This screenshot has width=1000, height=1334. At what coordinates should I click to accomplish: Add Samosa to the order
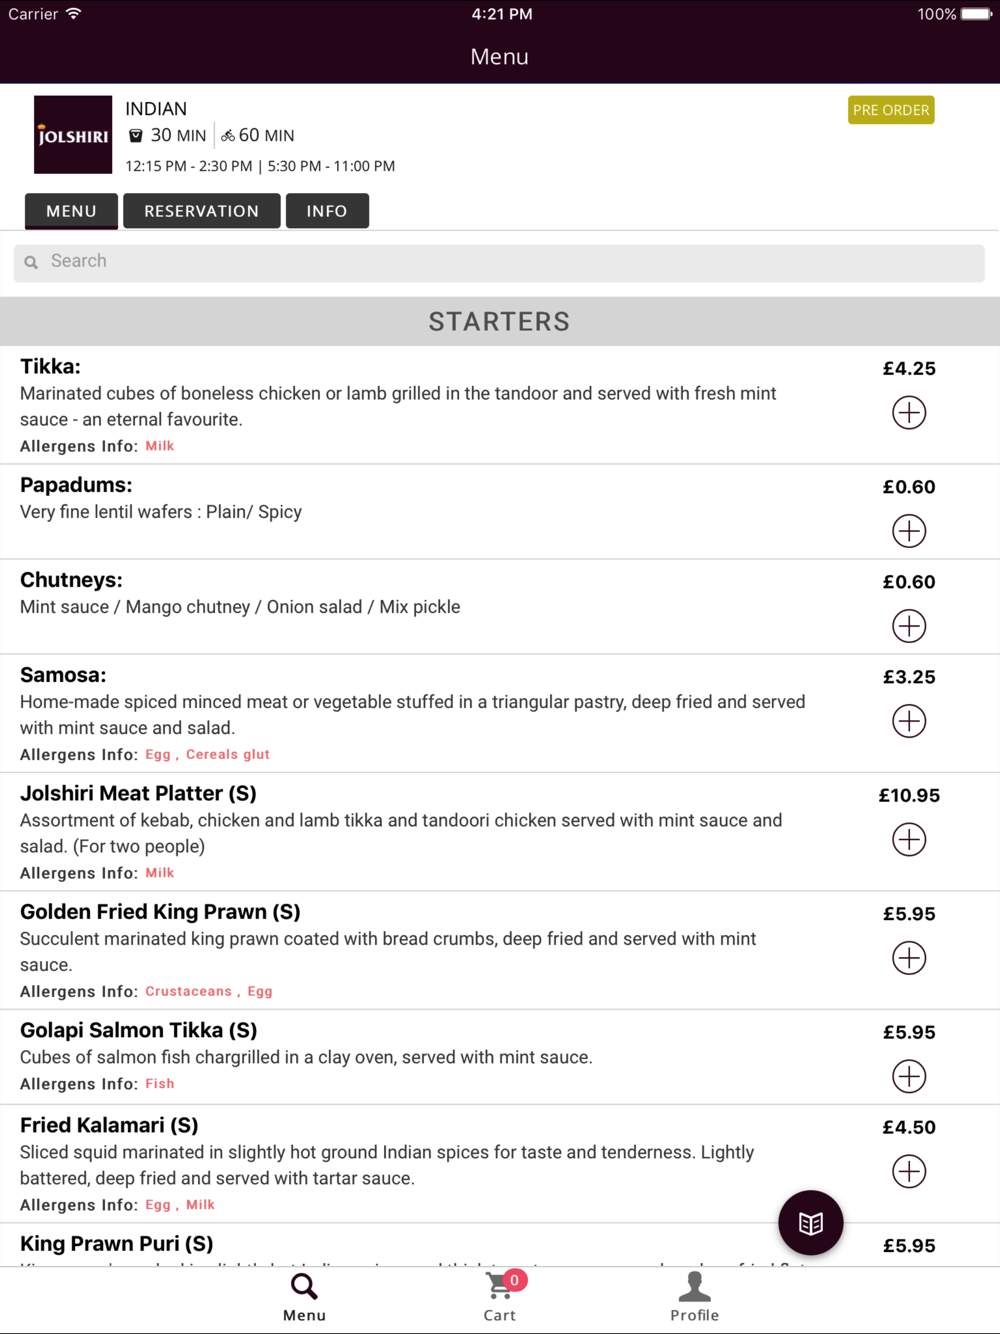coord(909,721)
